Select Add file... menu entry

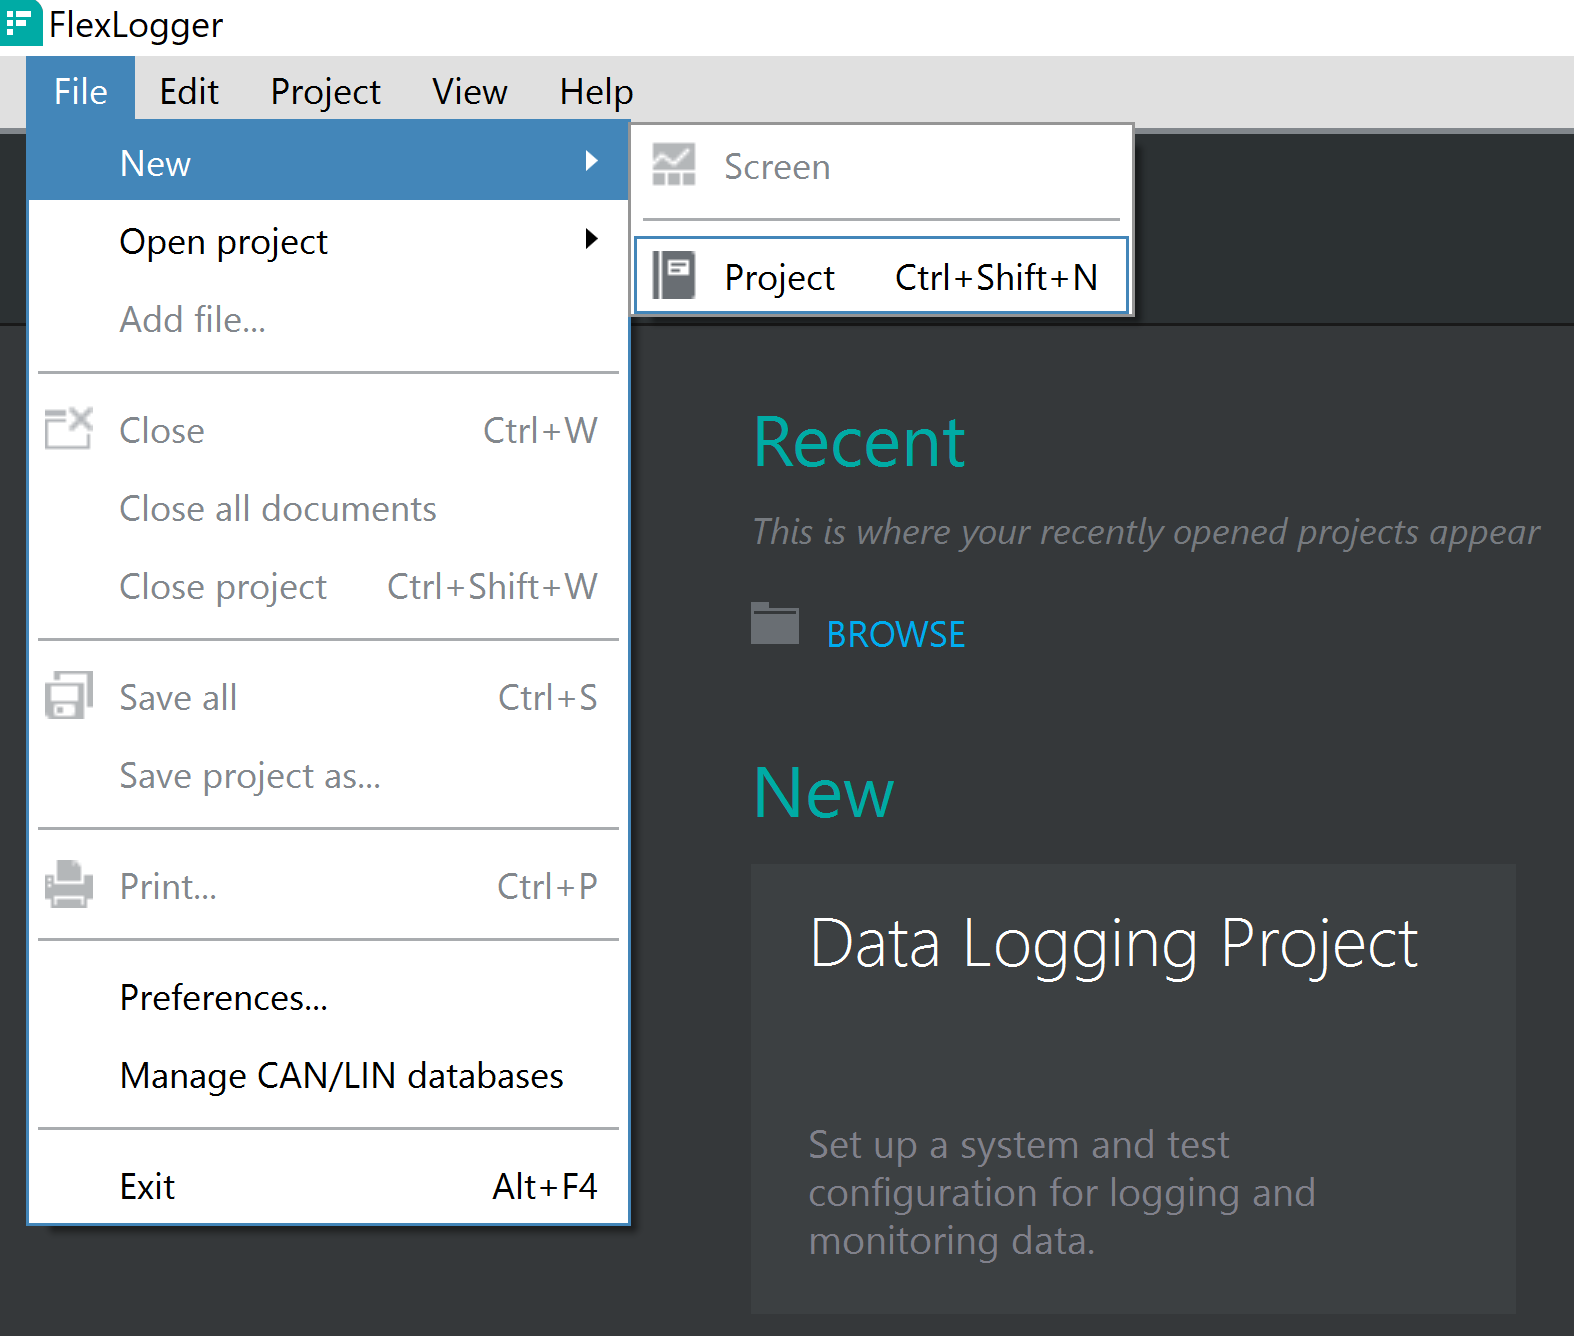(x=329, y=319)
